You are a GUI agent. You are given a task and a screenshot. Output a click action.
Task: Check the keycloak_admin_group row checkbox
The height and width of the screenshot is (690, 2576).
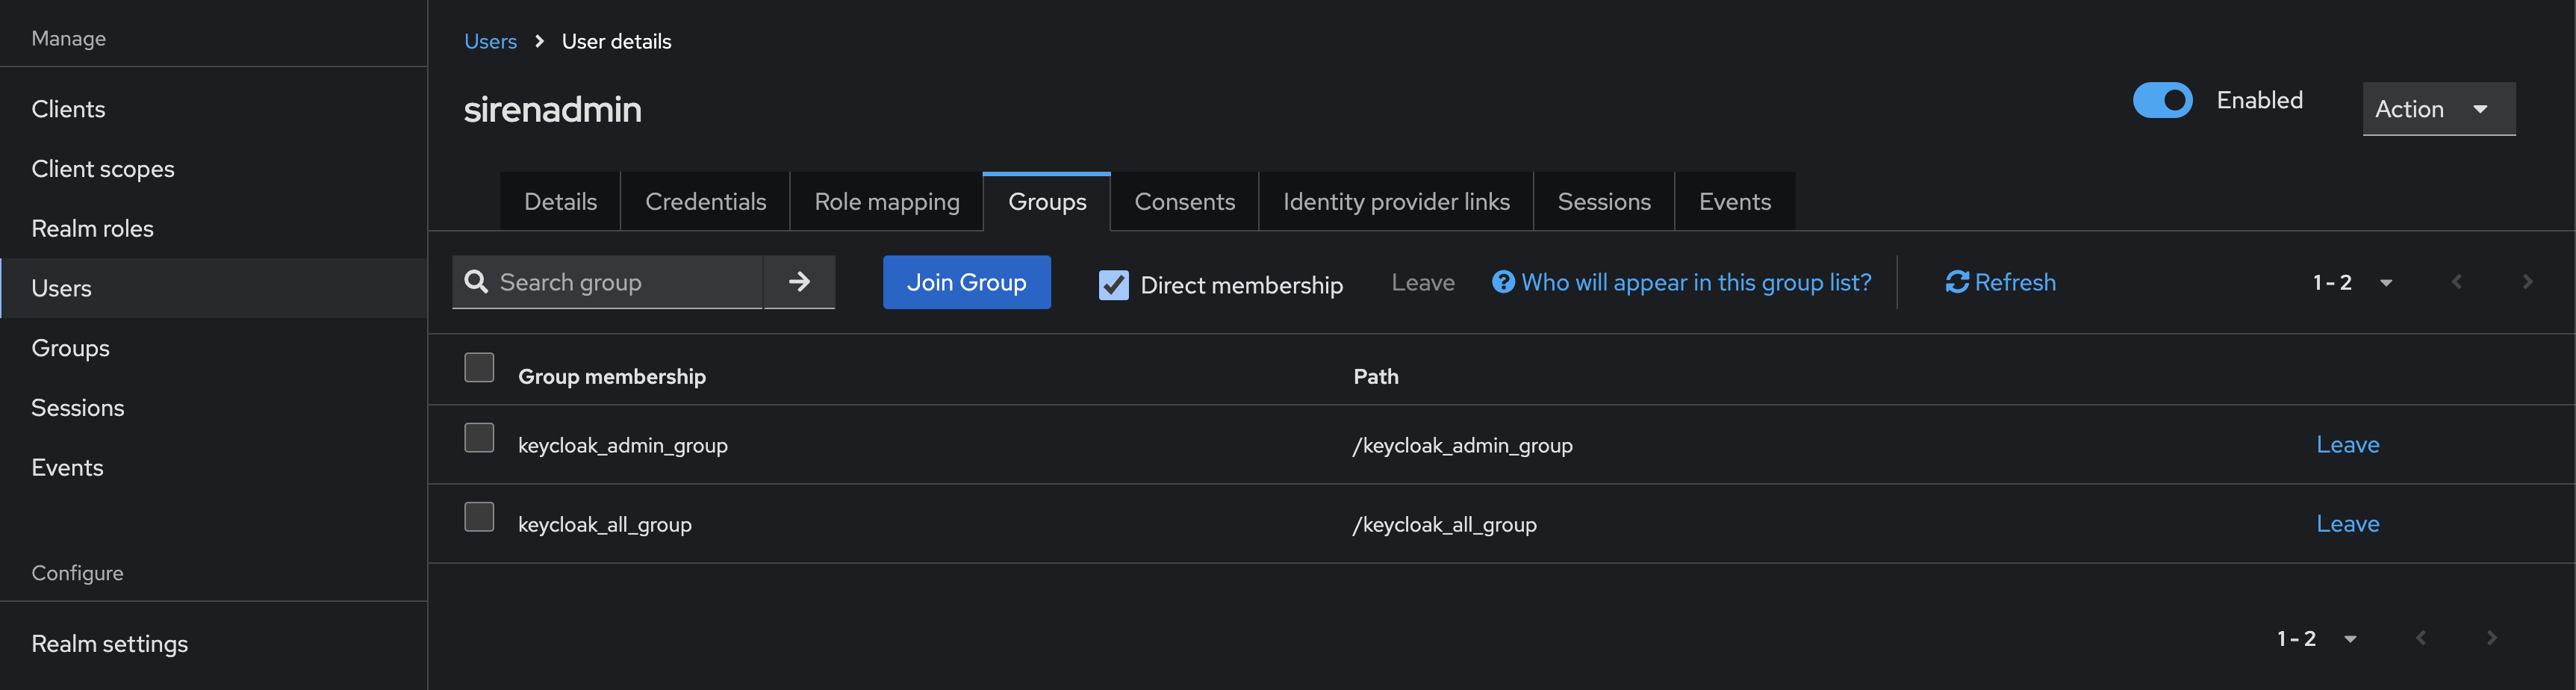click(479, 437)
